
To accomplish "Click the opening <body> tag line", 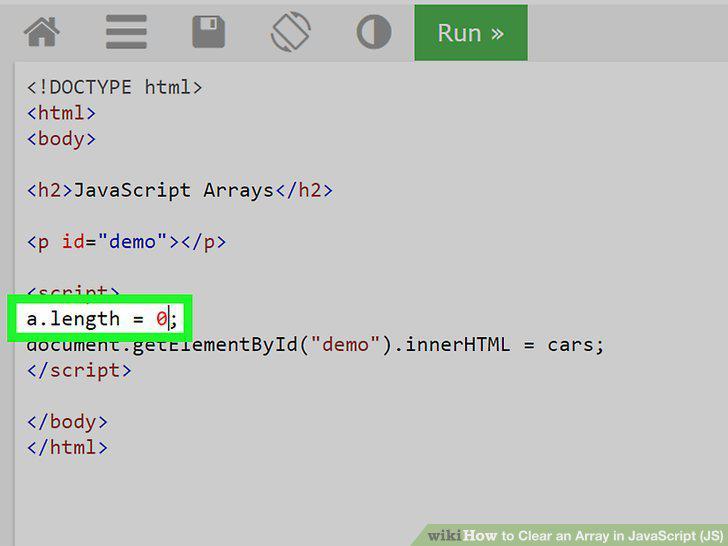I will click(61, 139).
